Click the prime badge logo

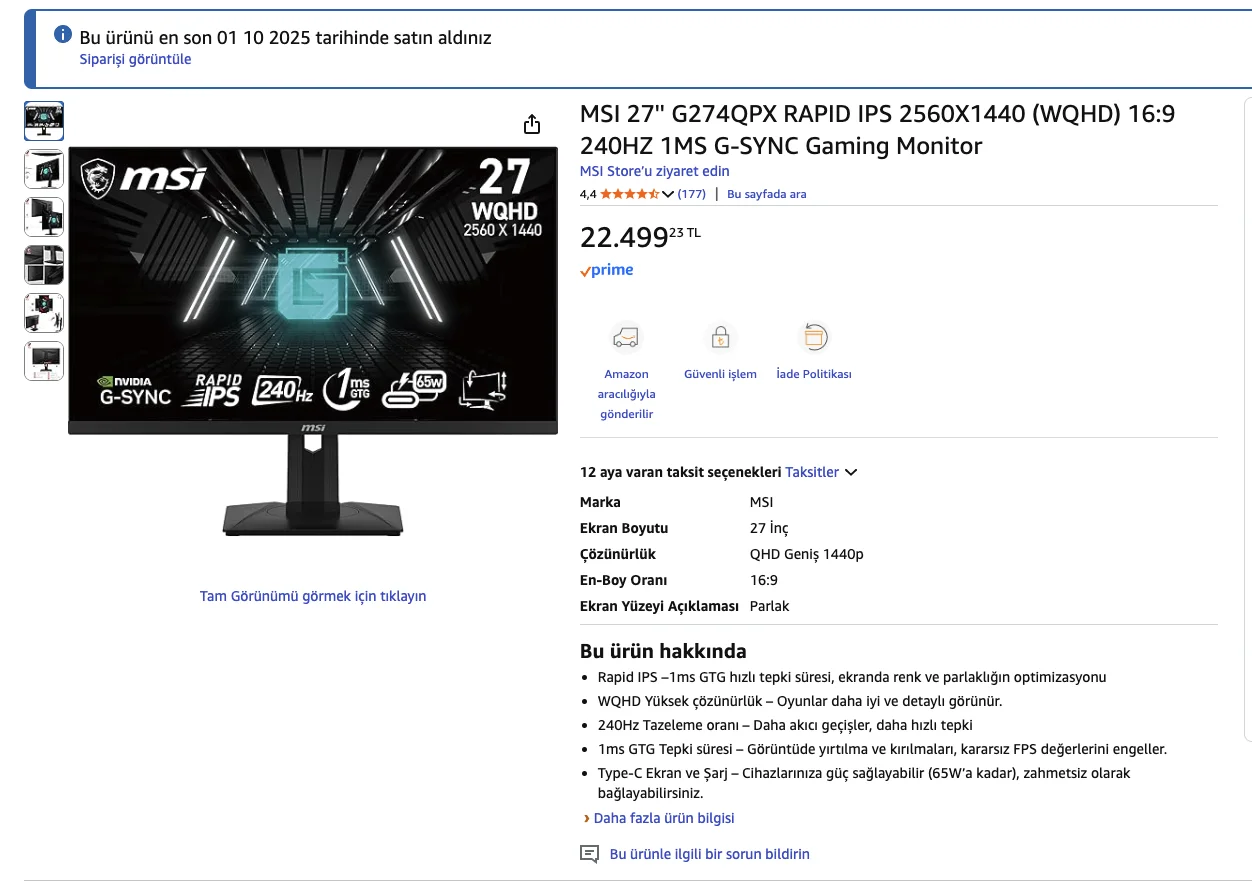click(x=606, y=270)
